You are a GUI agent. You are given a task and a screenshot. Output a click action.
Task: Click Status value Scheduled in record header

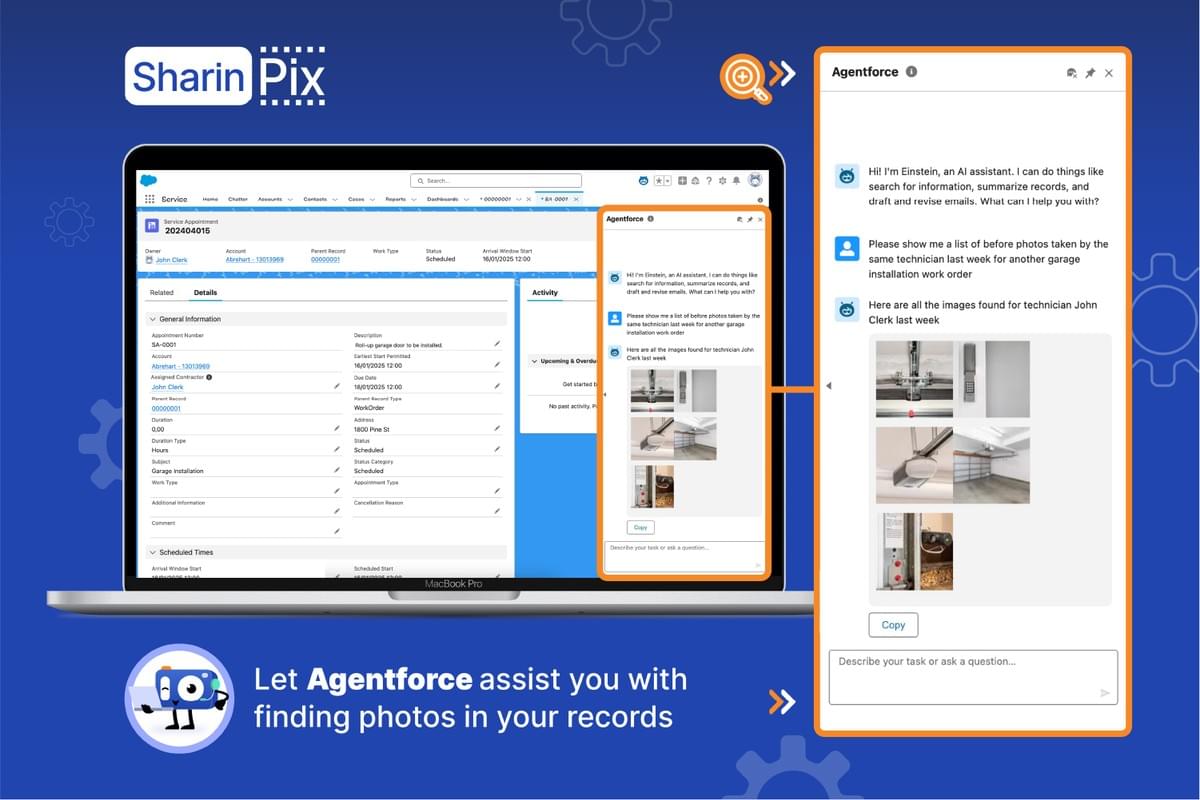440,259
